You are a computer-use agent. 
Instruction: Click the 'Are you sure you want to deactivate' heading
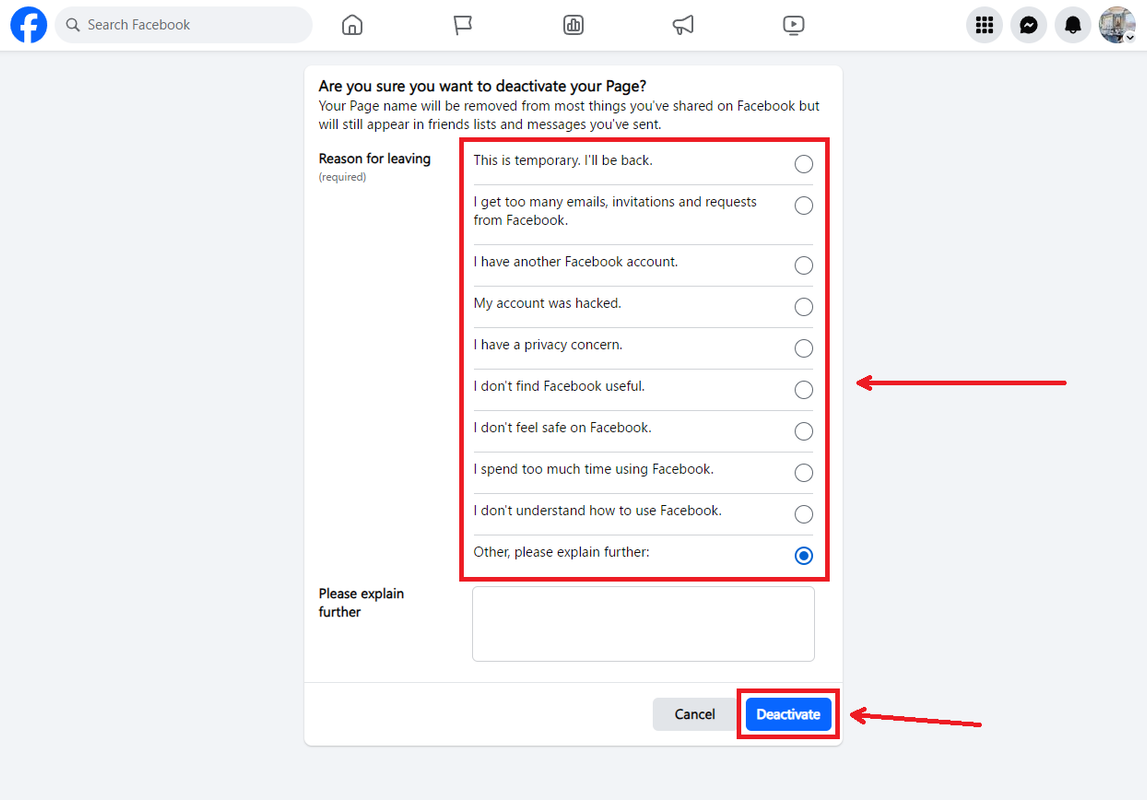[x=482, y=86]
